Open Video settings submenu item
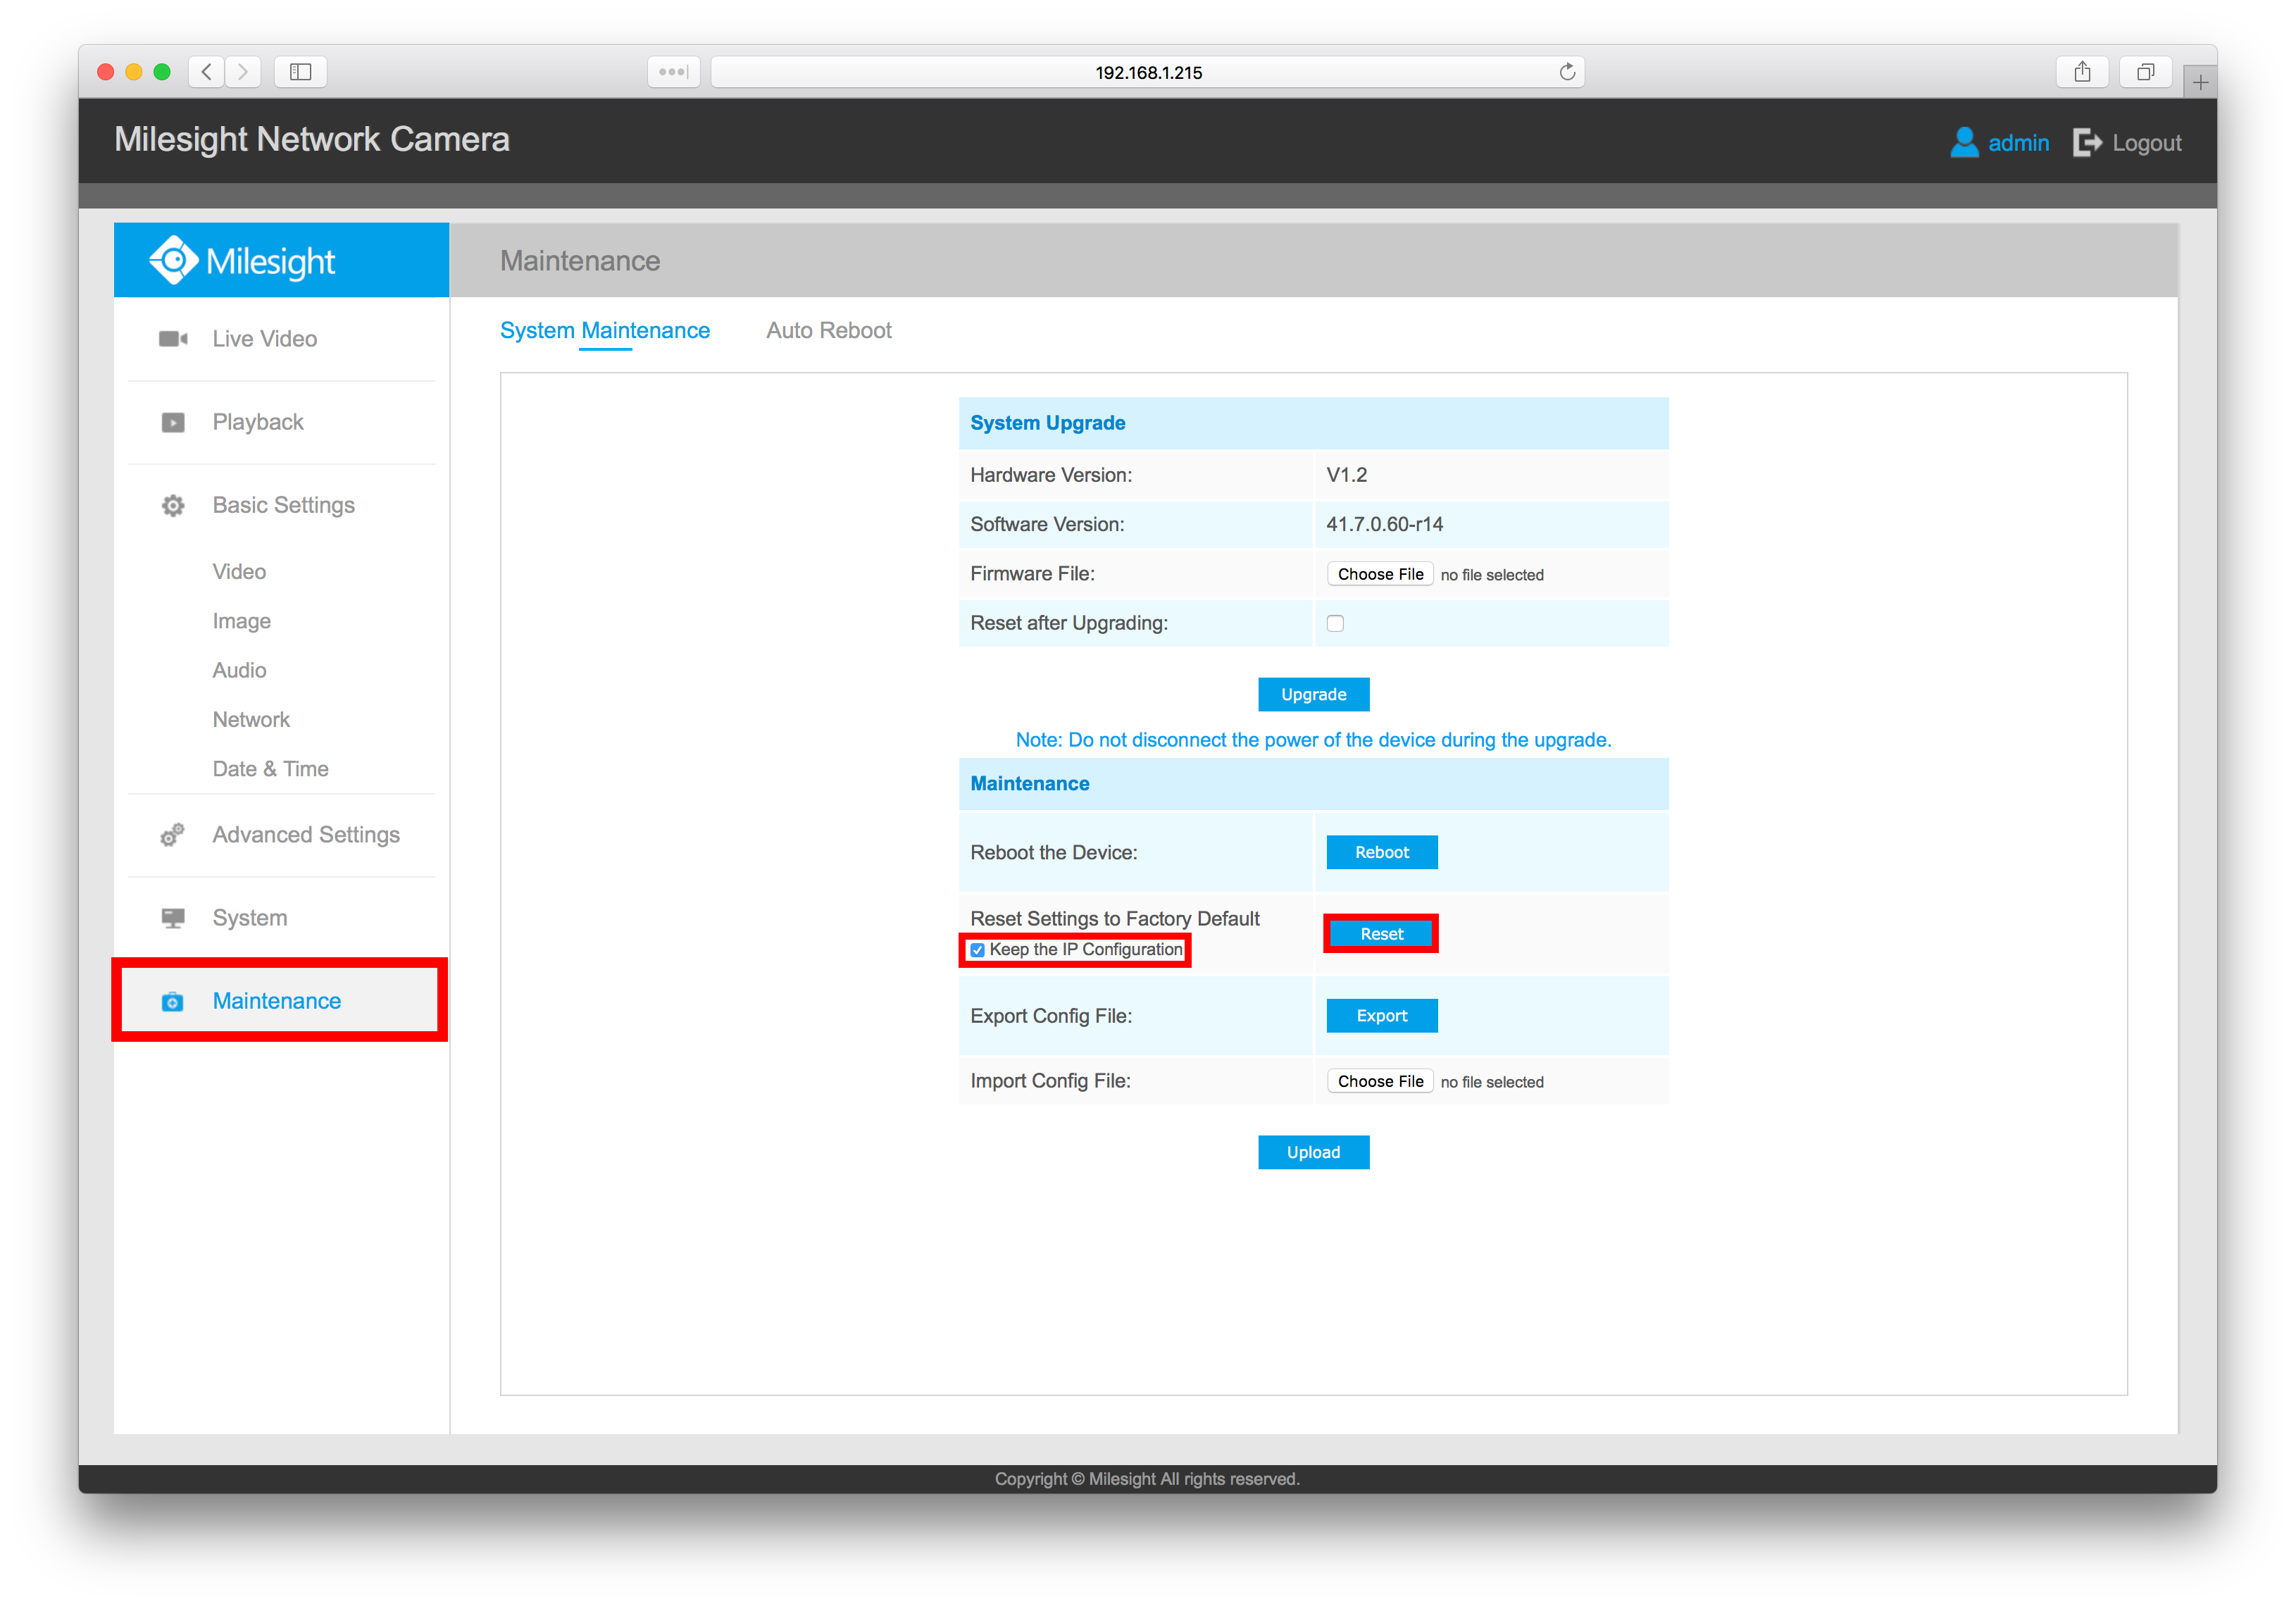Screen dimensions: 2296x1606 tap(239, 572)
